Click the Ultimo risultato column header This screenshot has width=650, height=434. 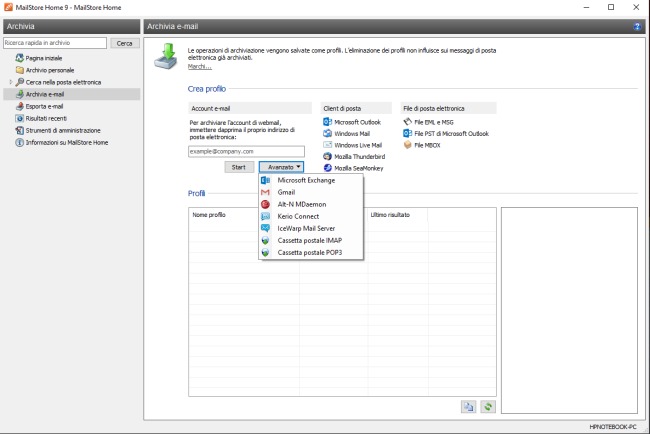click(390, 215)
